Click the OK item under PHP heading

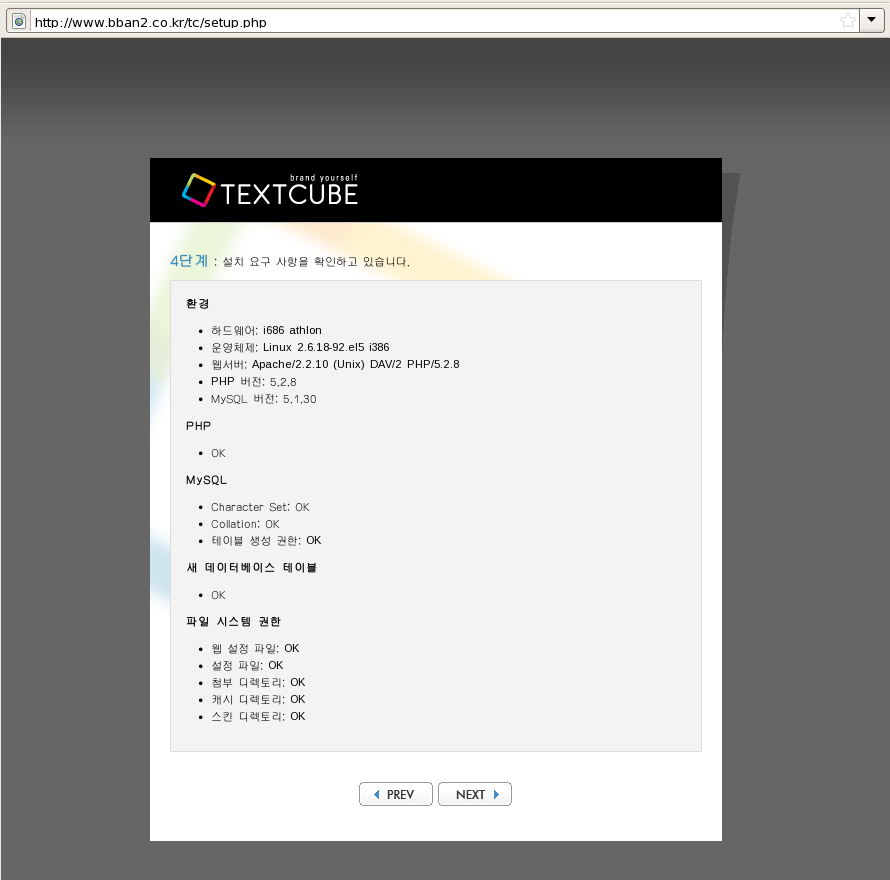click(x=218, y=453)
